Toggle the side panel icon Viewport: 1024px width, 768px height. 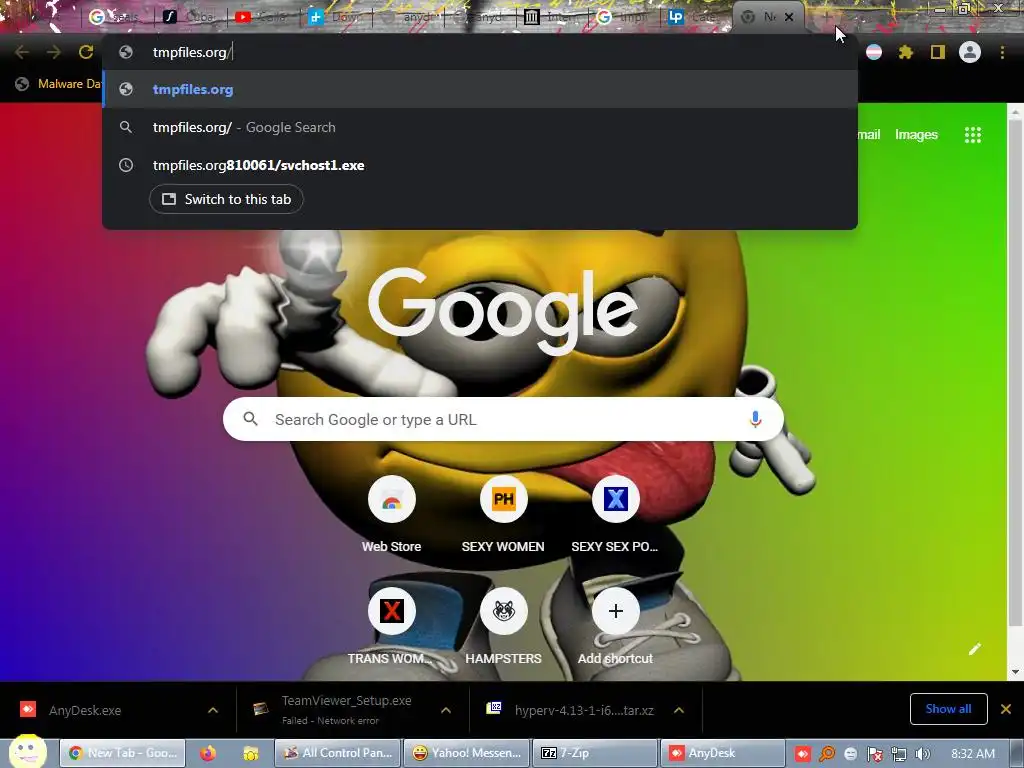(937, 52)
